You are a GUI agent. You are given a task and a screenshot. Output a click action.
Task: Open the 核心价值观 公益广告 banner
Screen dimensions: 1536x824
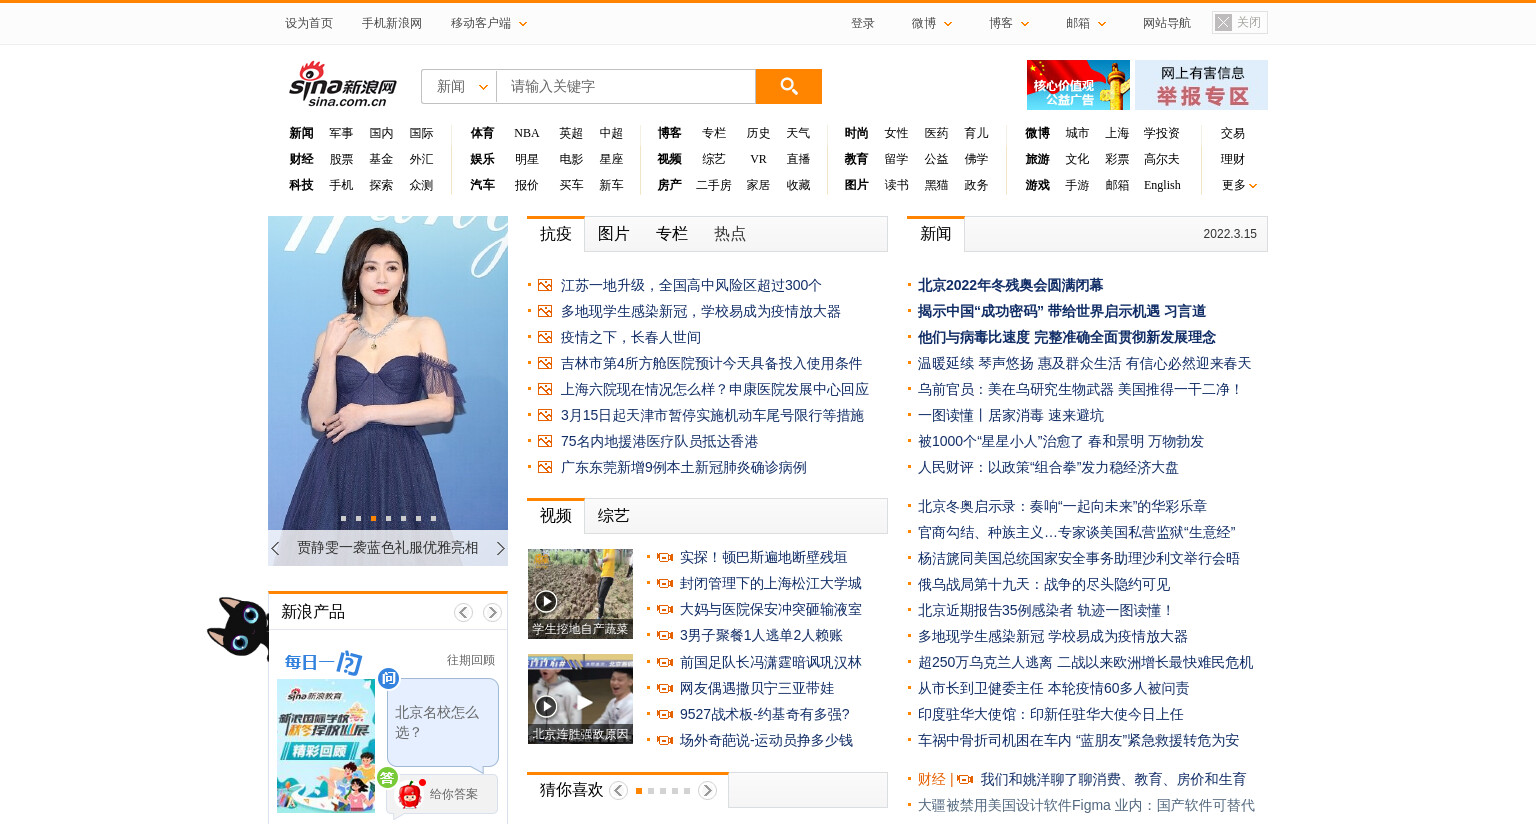[x=1078, y=85]
